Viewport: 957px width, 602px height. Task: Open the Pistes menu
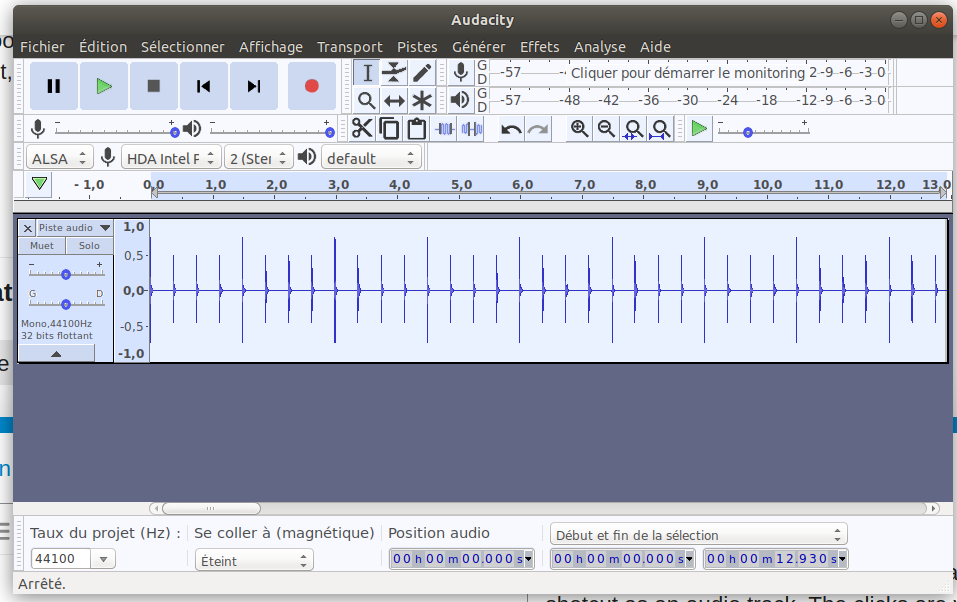(x=417, y=47)
